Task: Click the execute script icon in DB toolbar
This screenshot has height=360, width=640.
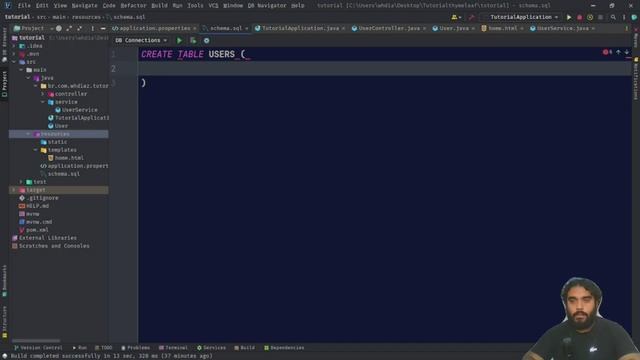Action: coord(193,40)
